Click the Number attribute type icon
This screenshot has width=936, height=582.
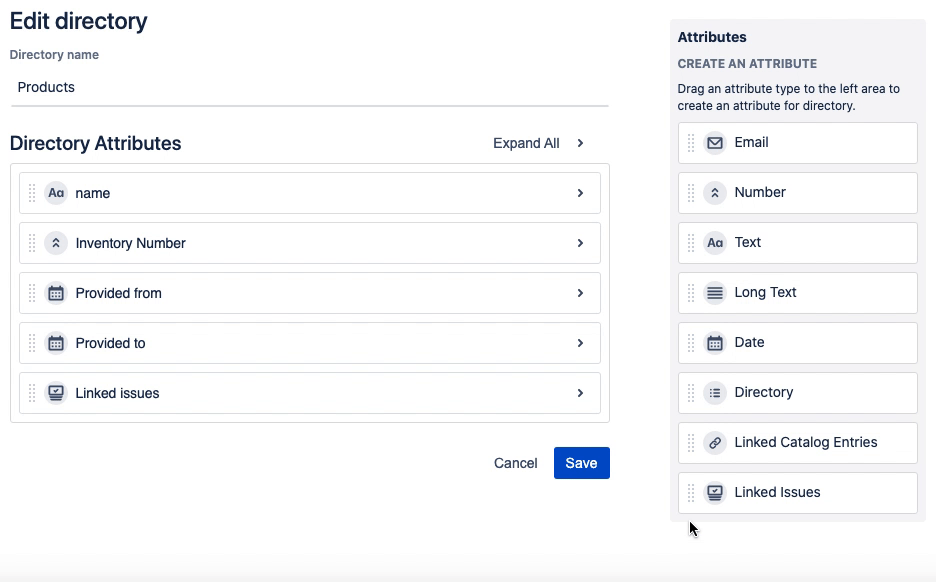(714, 193)
